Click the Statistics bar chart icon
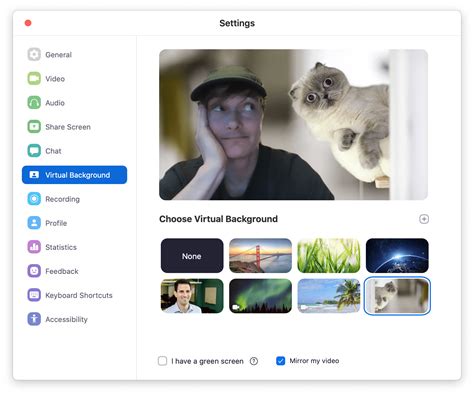This screenshot has width=474, height=395. point(34,247)
